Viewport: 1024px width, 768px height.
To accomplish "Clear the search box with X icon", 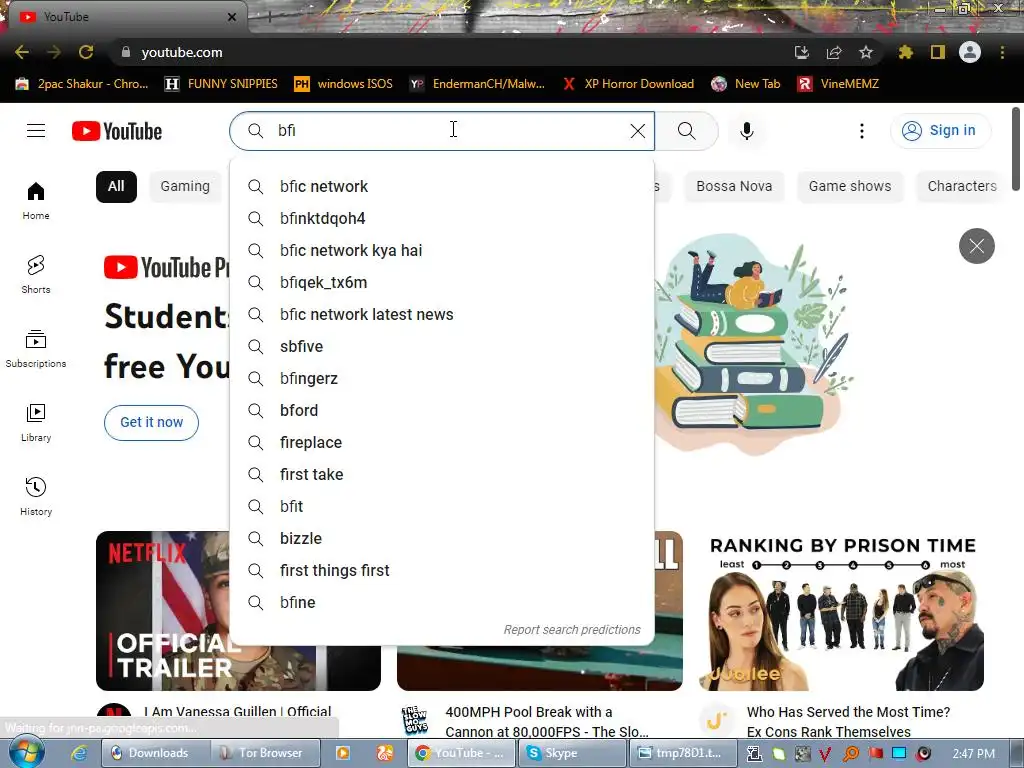I will pos(638,131).
